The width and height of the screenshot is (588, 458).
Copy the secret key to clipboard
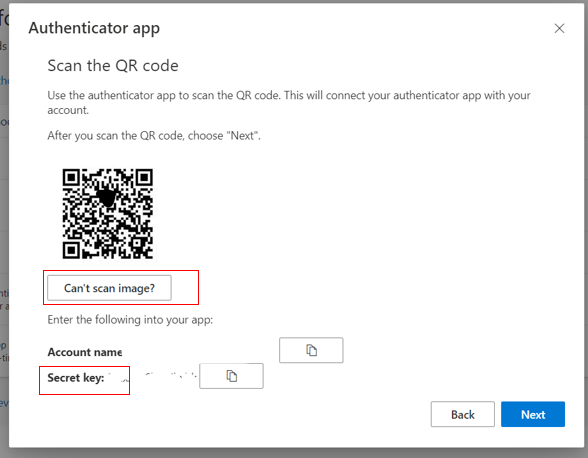[231, 376]
